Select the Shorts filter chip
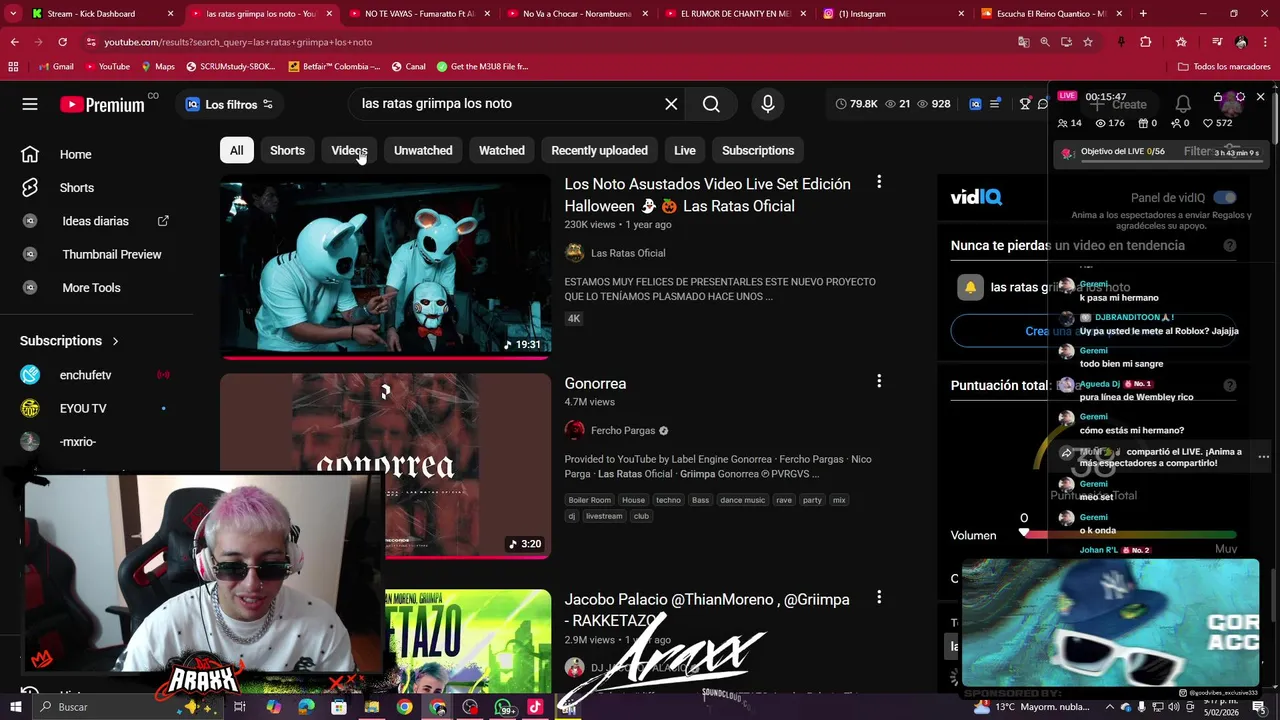Image resolution: width=1280 pixels, height=720 pixels. 287,150
